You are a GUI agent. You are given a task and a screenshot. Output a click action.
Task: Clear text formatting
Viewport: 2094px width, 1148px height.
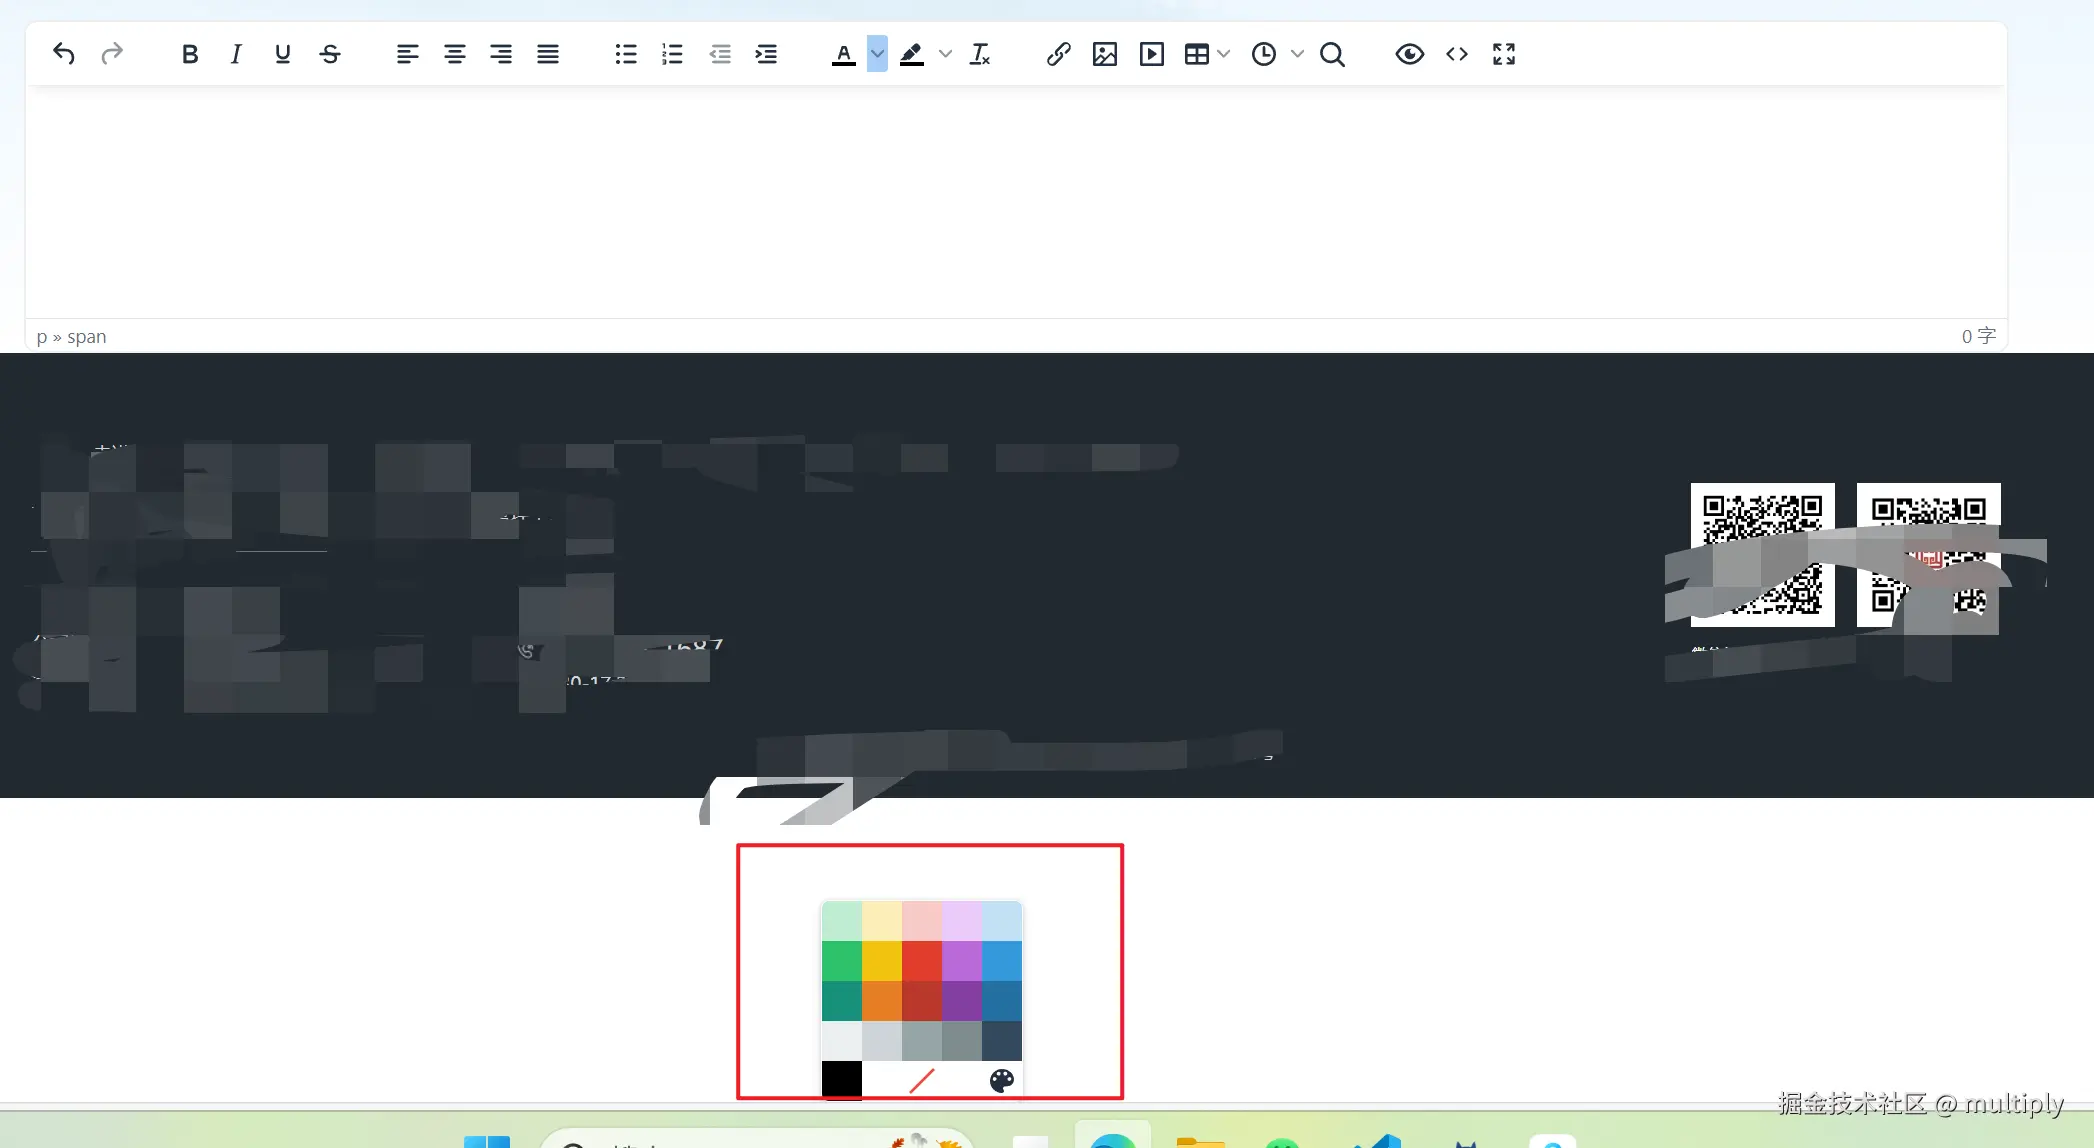click(x=979, y=54)
